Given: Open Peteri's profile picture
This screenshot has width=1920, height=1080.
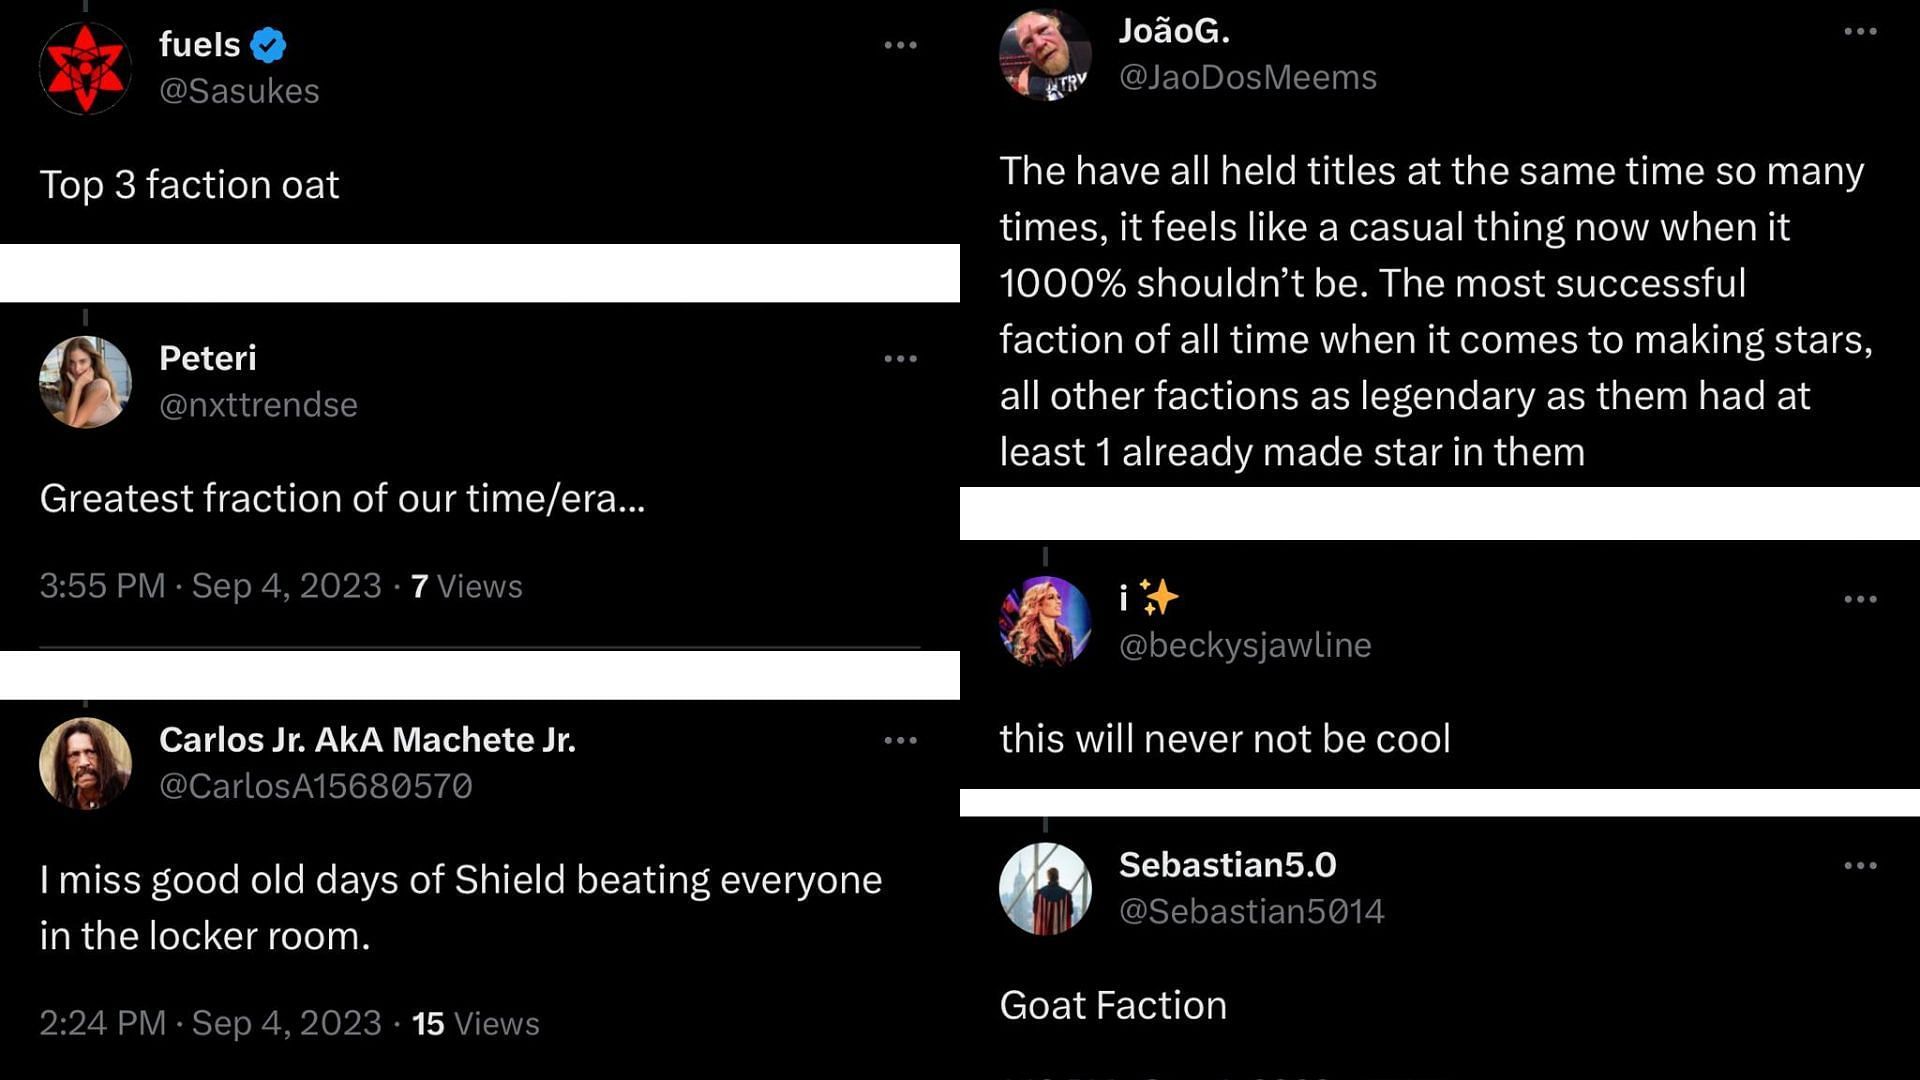Looking at the screenshot, I should coord(85,382).
